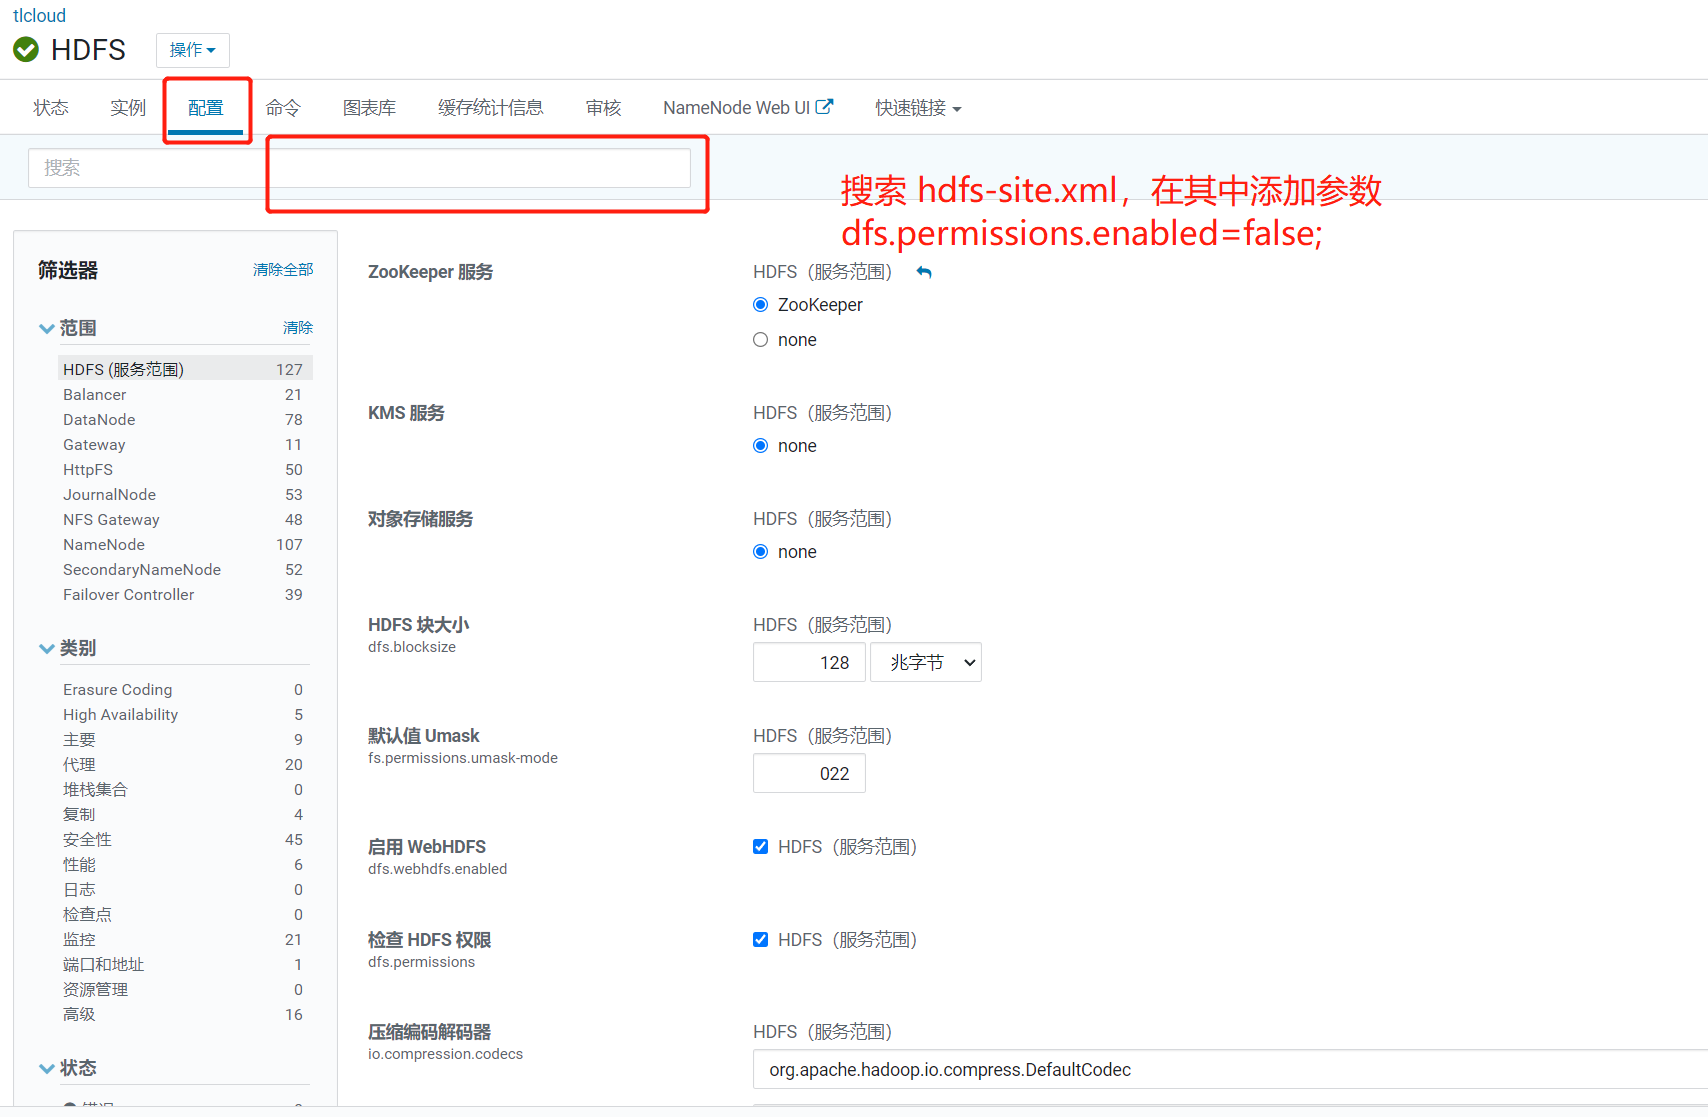Select the NameNode scope filter

point(104,544)
